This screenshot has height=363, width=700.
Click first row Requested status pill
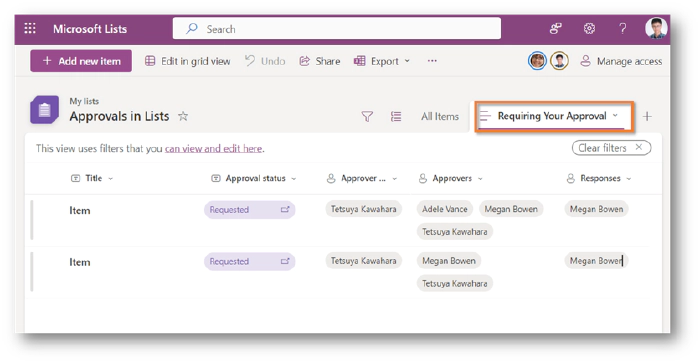[249, 210]
